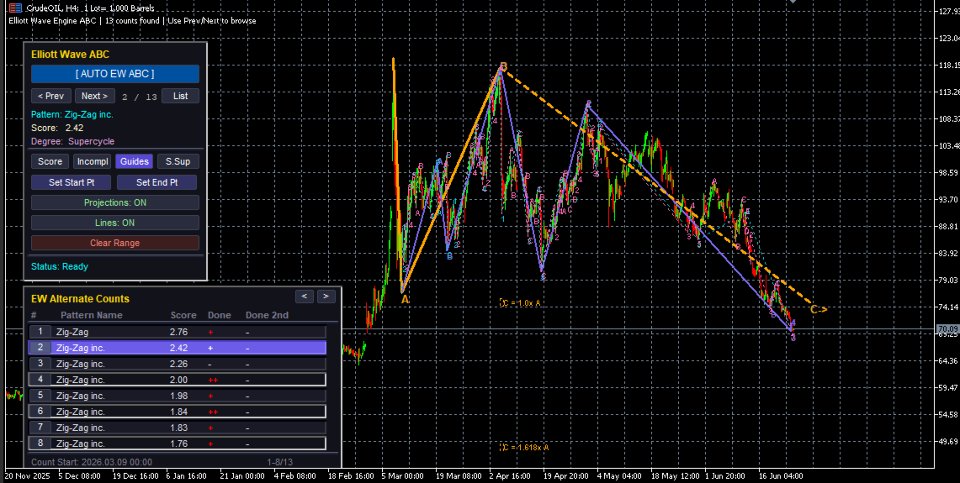960x483 pixels.
Task: Click score 1.98 in the counts table
Action: pos(178,395)
